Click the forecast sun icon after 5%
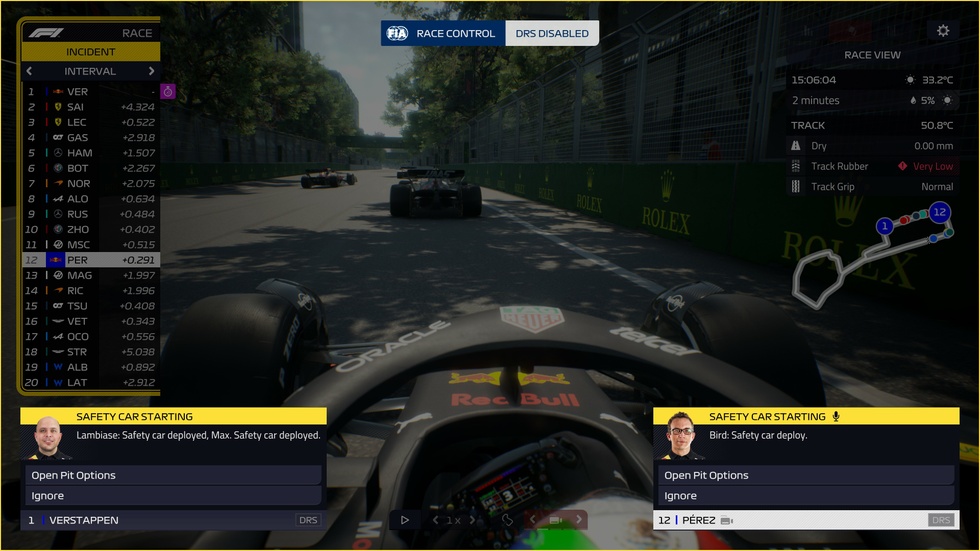Screen dimensions: 980x551 click(x=948, y=101)
